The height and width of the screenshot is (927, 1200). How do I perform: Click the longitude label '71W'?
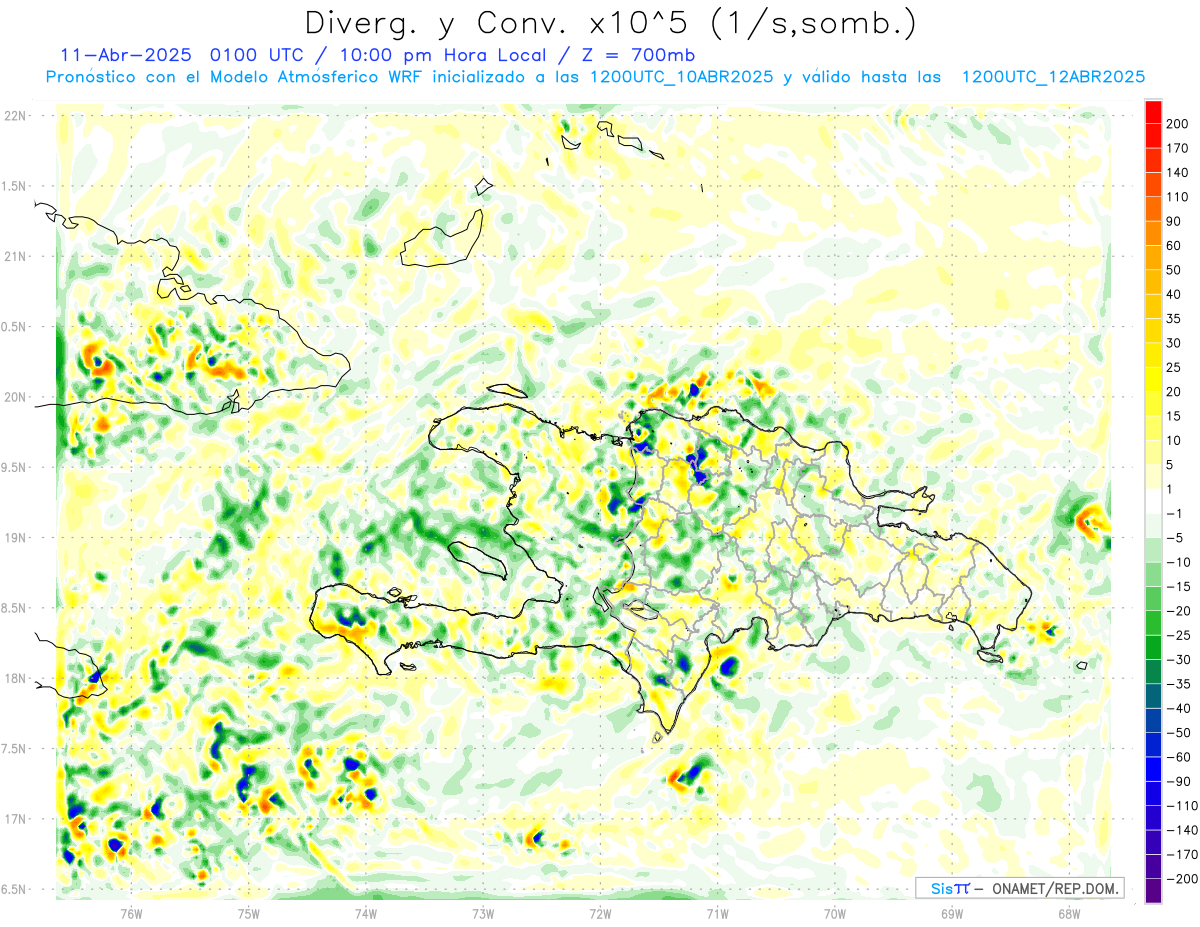[x=717, y=913]
